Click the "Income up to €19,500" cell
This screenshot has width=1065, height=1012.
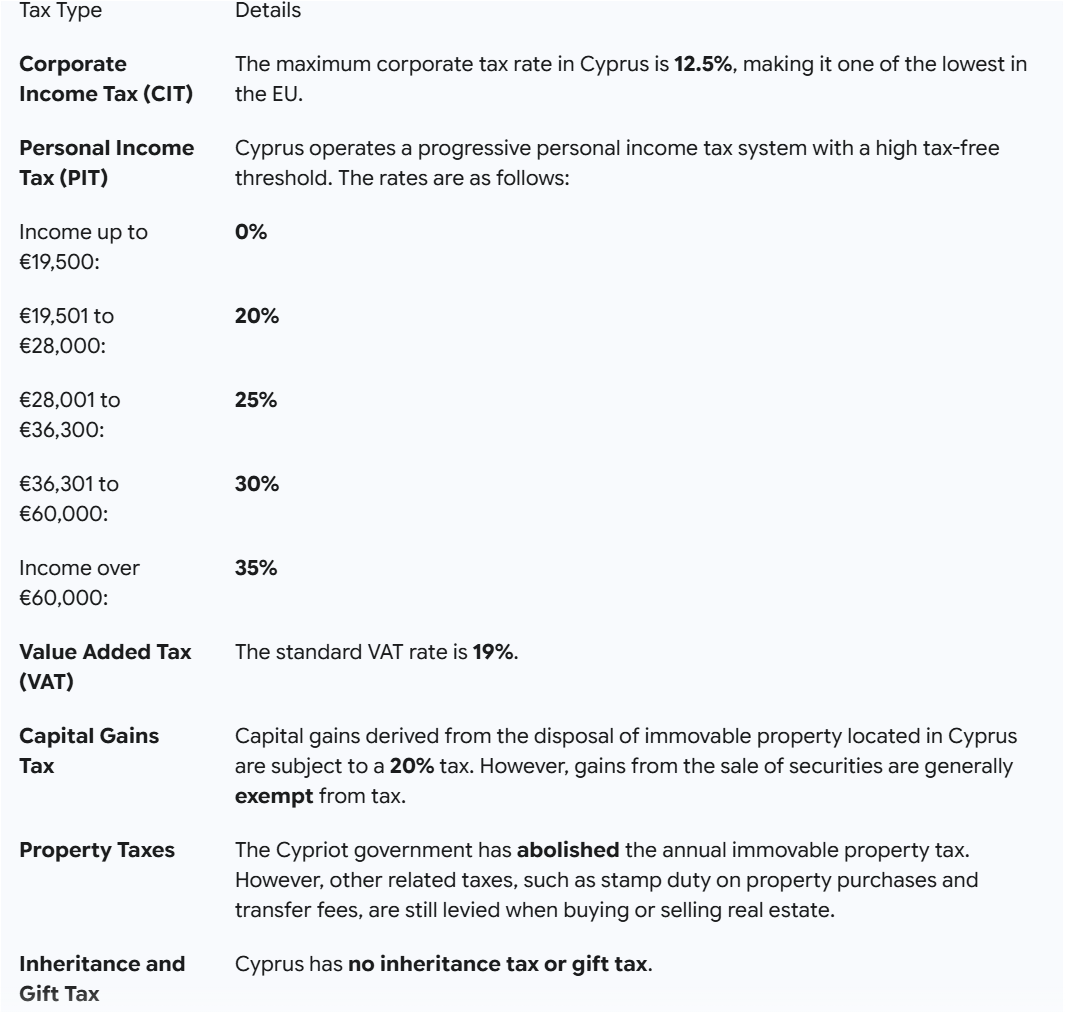pyautogui.click(x=84, y=246)
